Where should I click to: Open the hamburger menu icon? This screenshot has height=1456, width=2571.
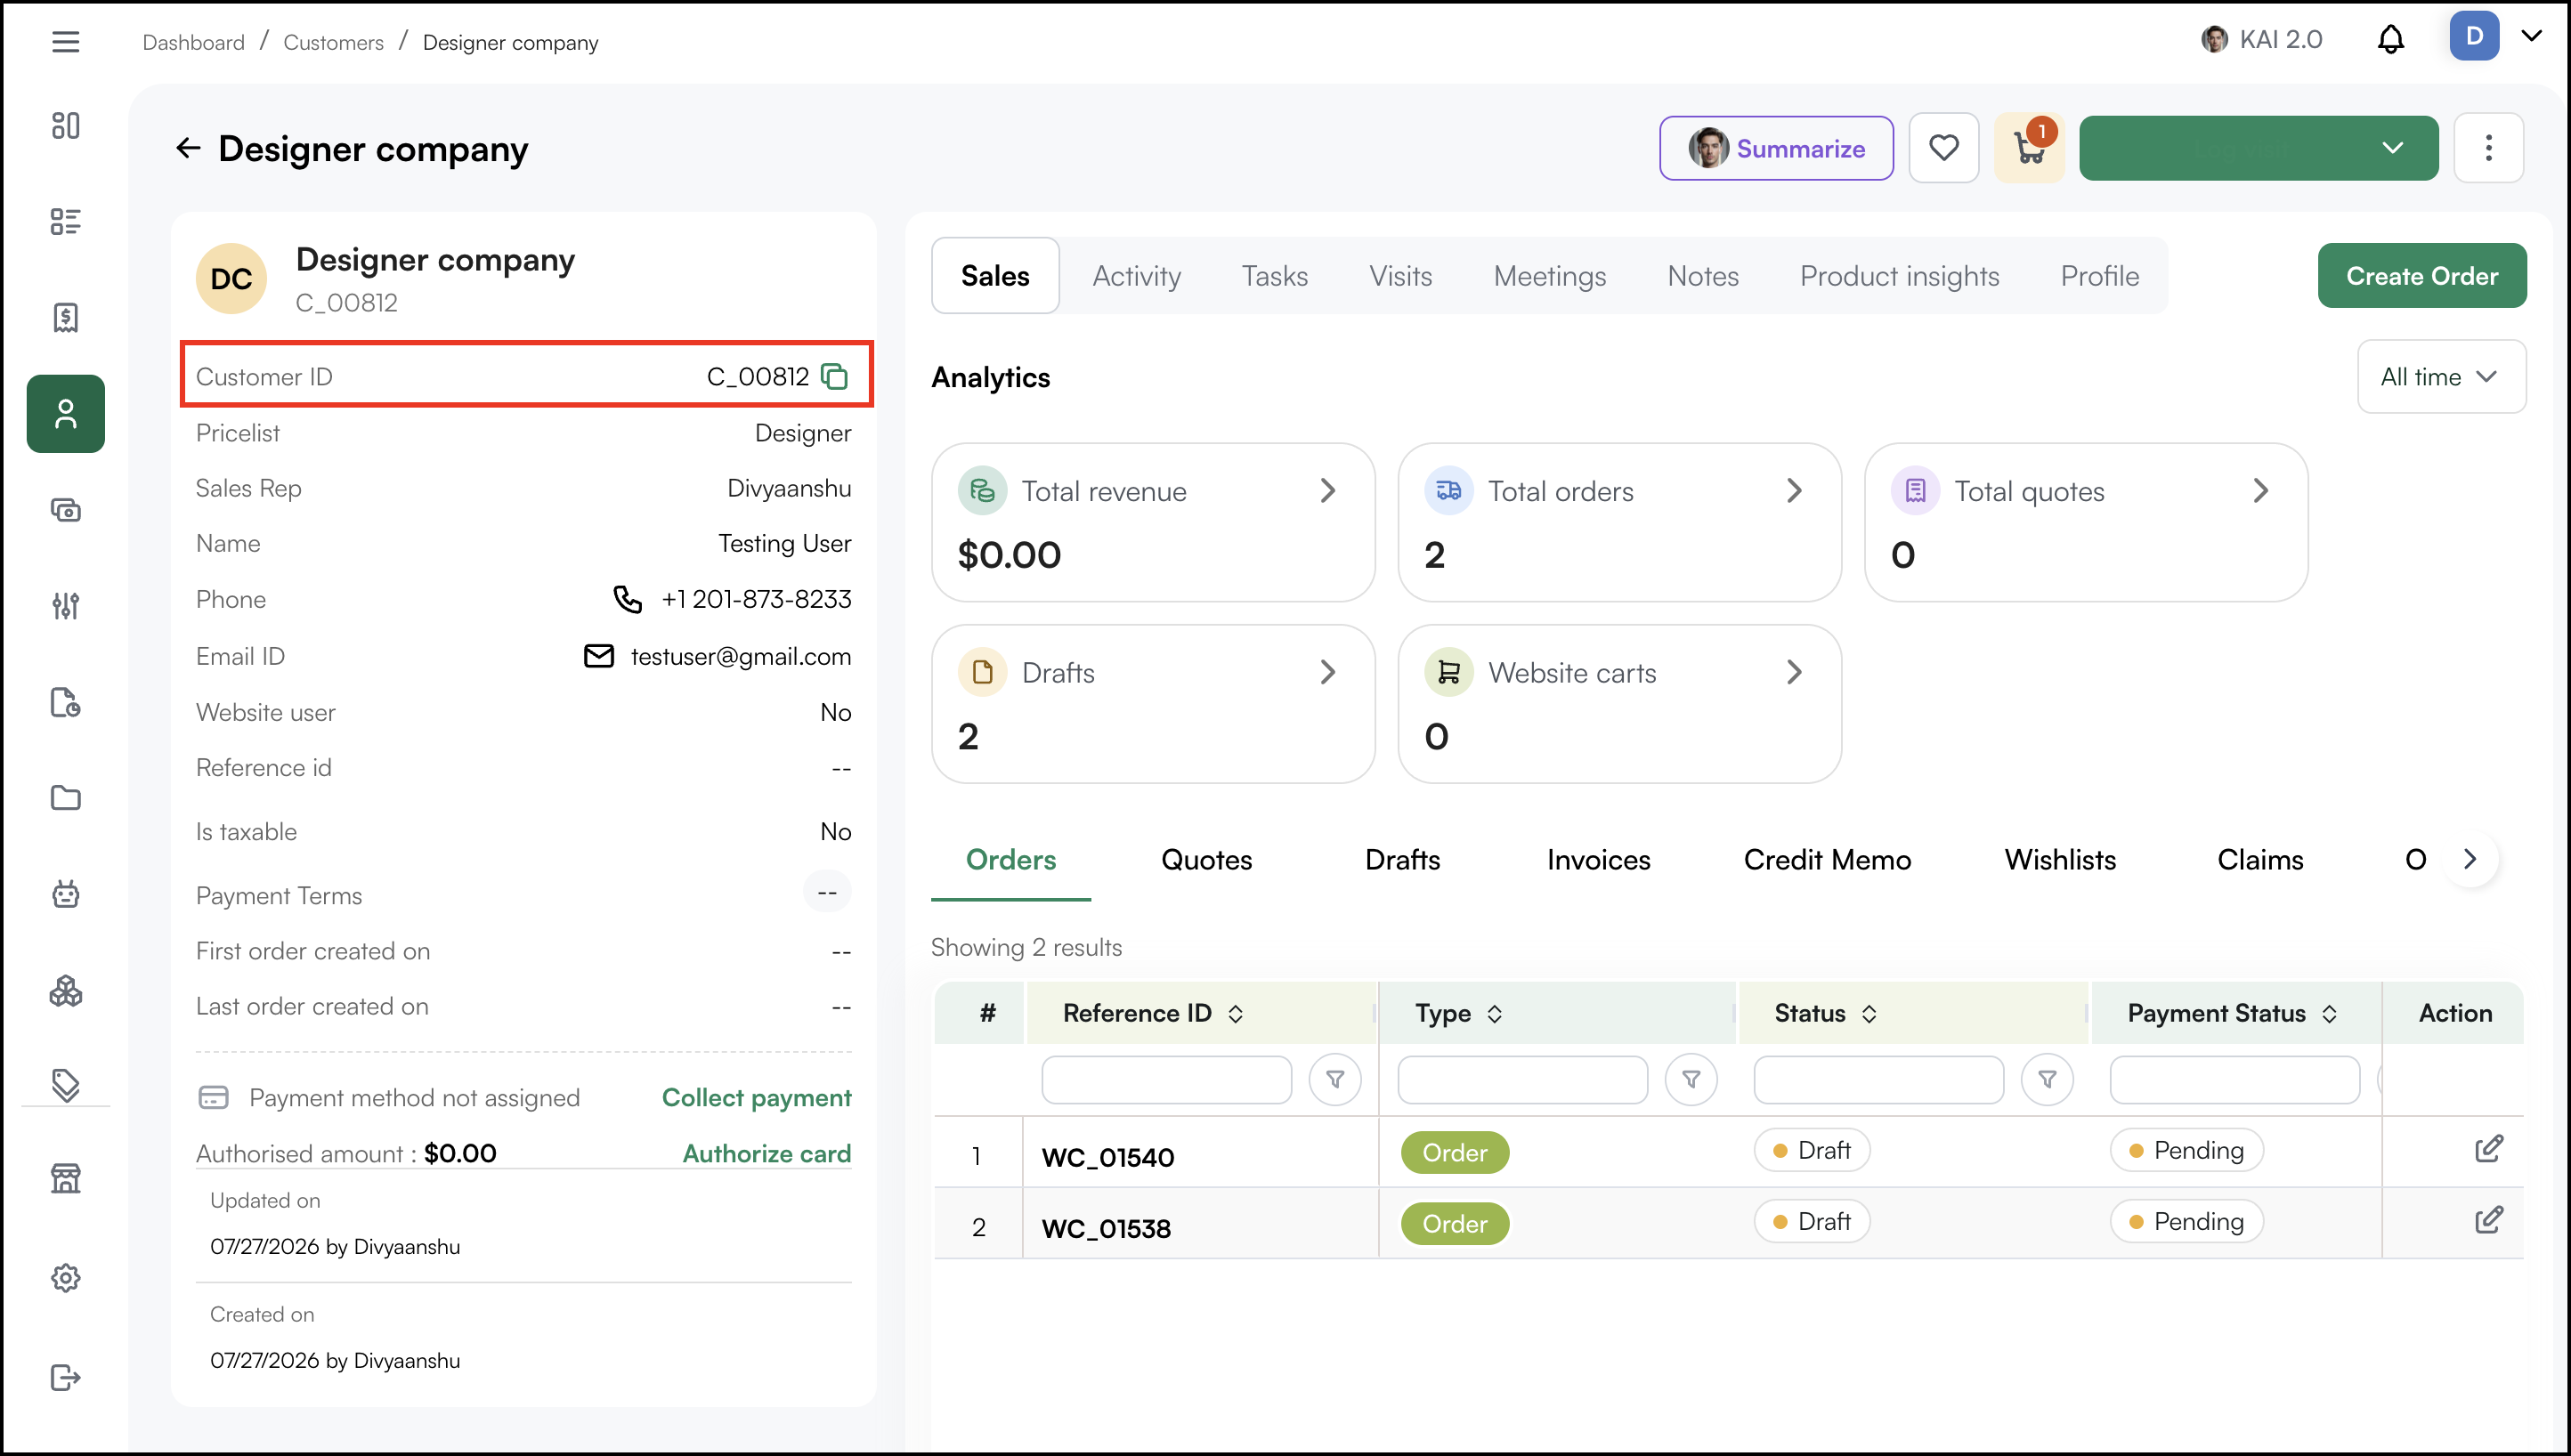[65, 42]
